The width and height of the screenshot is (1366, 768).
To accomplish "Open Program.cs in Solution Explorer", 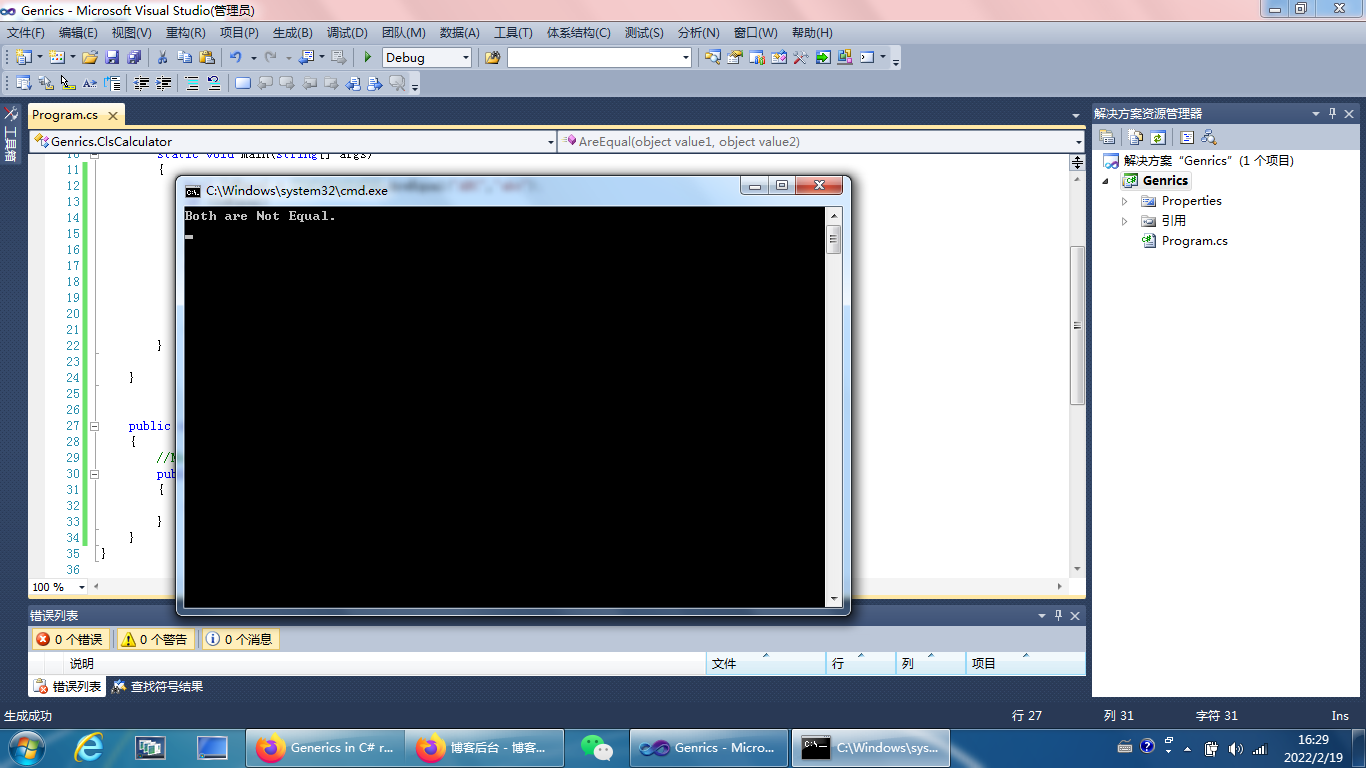I will coord(1194,241).
